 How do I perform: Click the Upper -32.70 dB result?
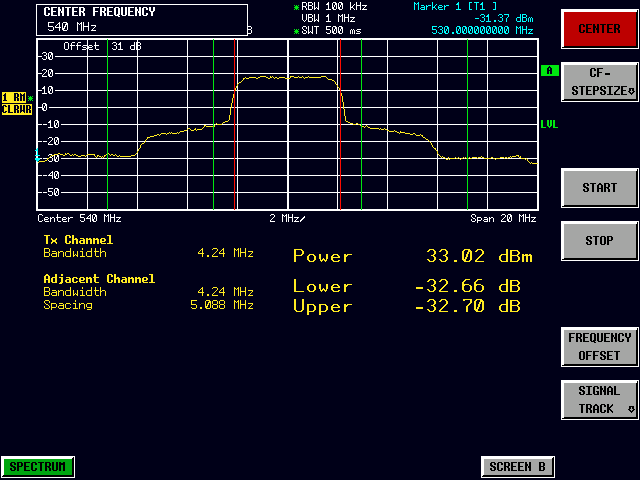(x=407, y=306)
